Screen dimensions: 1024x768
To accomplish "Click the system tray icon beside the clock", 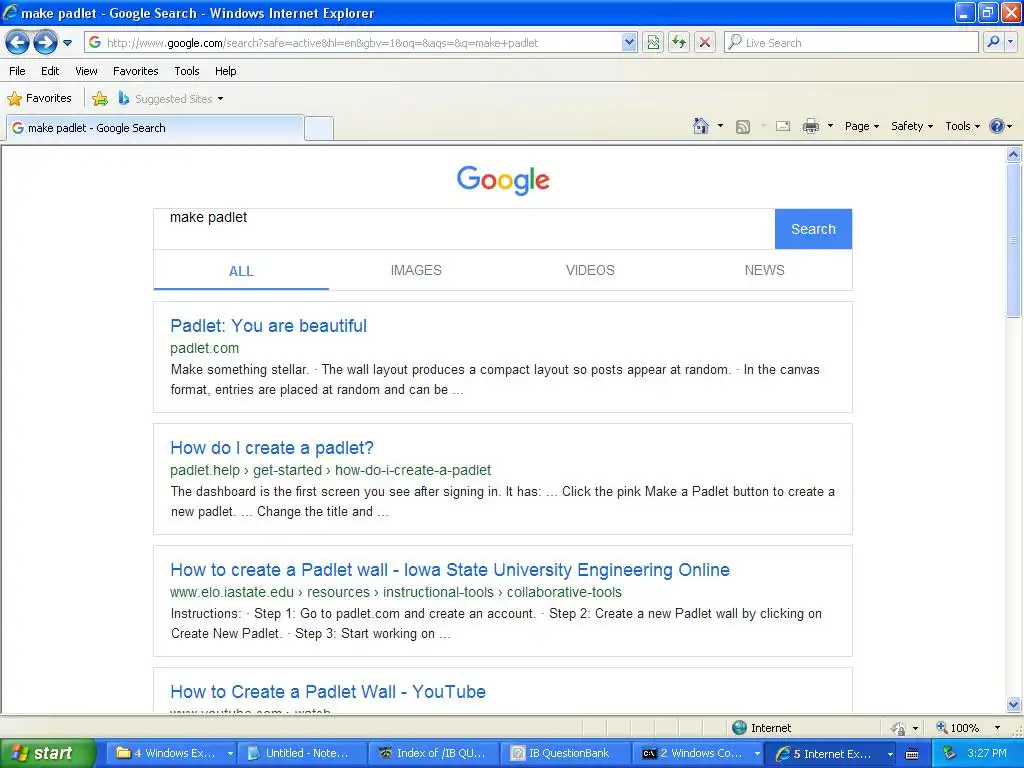I will pyautogui.click(x=948, y=753).
